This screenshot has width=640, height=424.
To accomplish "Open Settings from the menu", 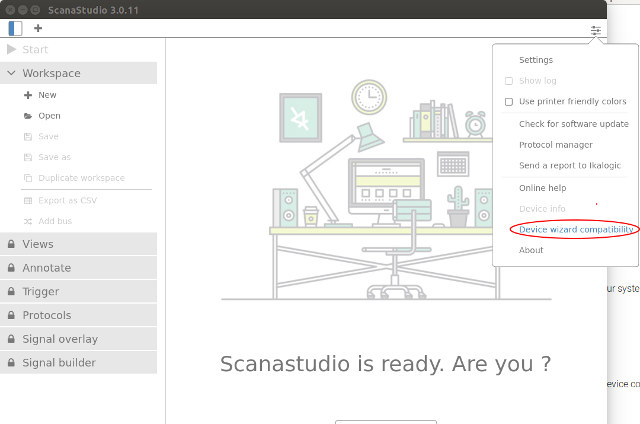I will pyautogui.click(x=536, y=60).
